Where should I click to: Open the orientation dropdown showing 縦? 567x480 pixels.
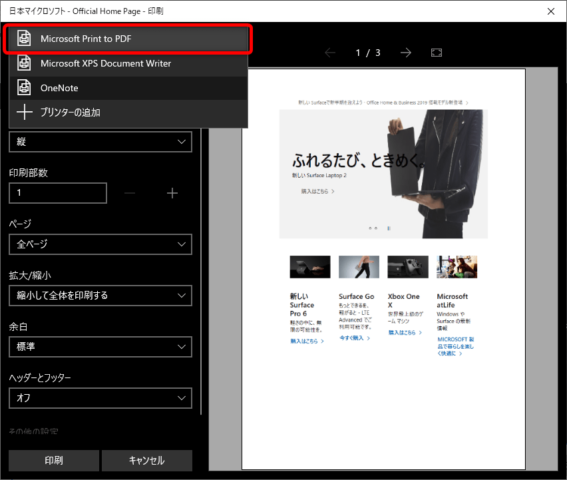coord(101,141)
